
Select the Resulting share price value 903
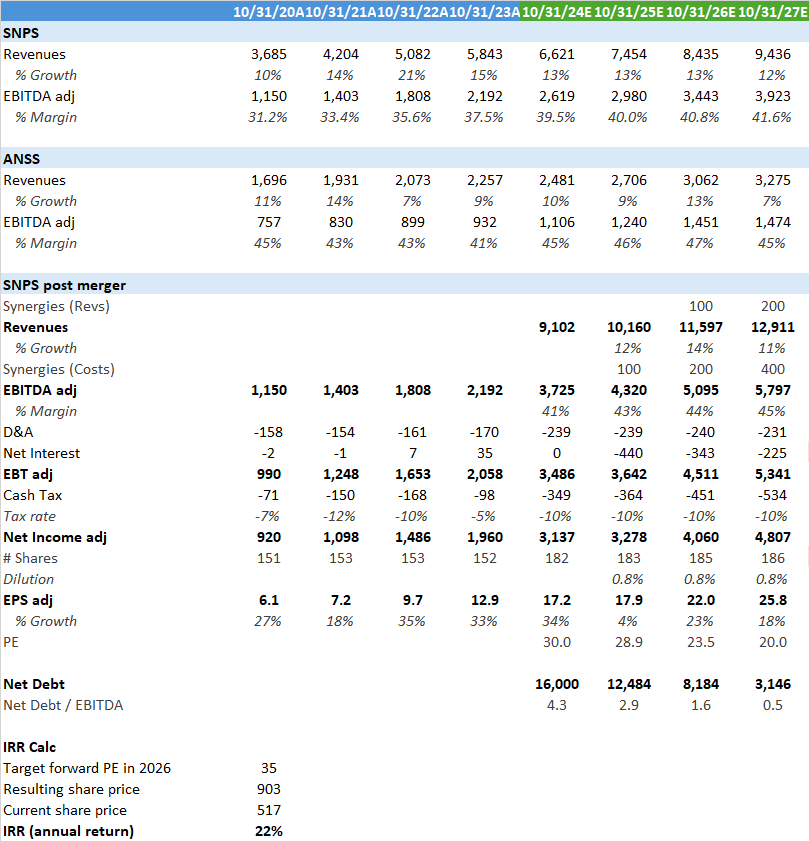pyautogui.click(x=268, y=789)
